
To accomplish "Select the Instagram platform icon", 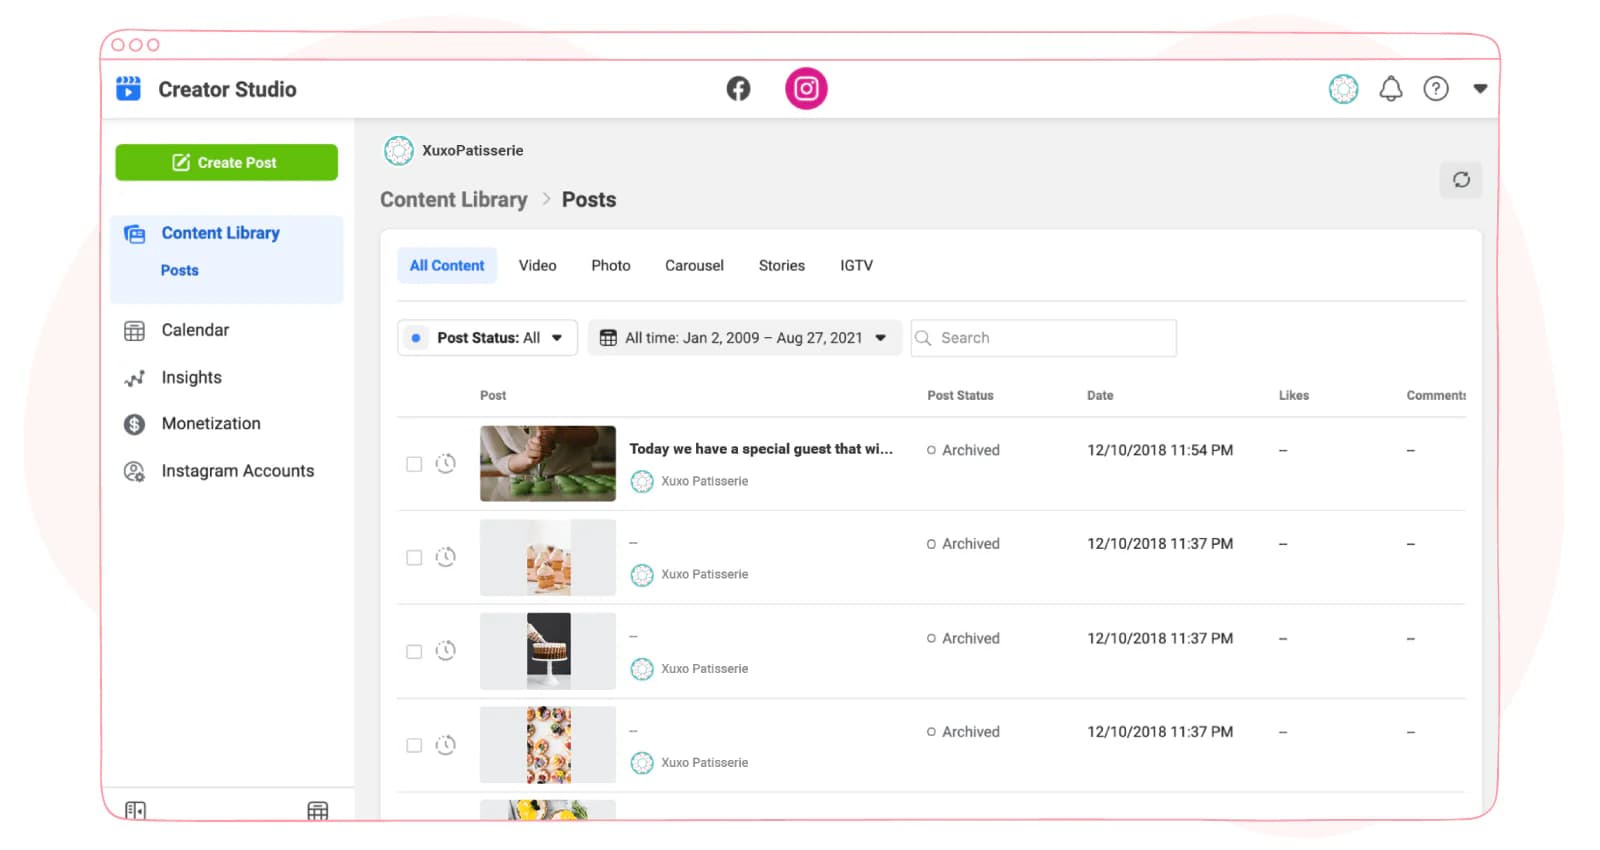I will click(x=806, y=89).
